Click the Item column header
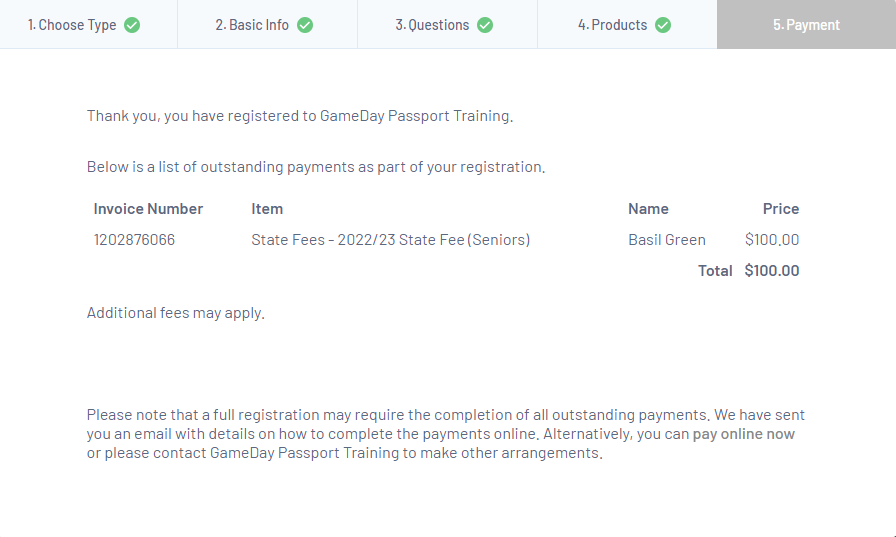This screenshot has width=896, height=537. tap(267, 209)
